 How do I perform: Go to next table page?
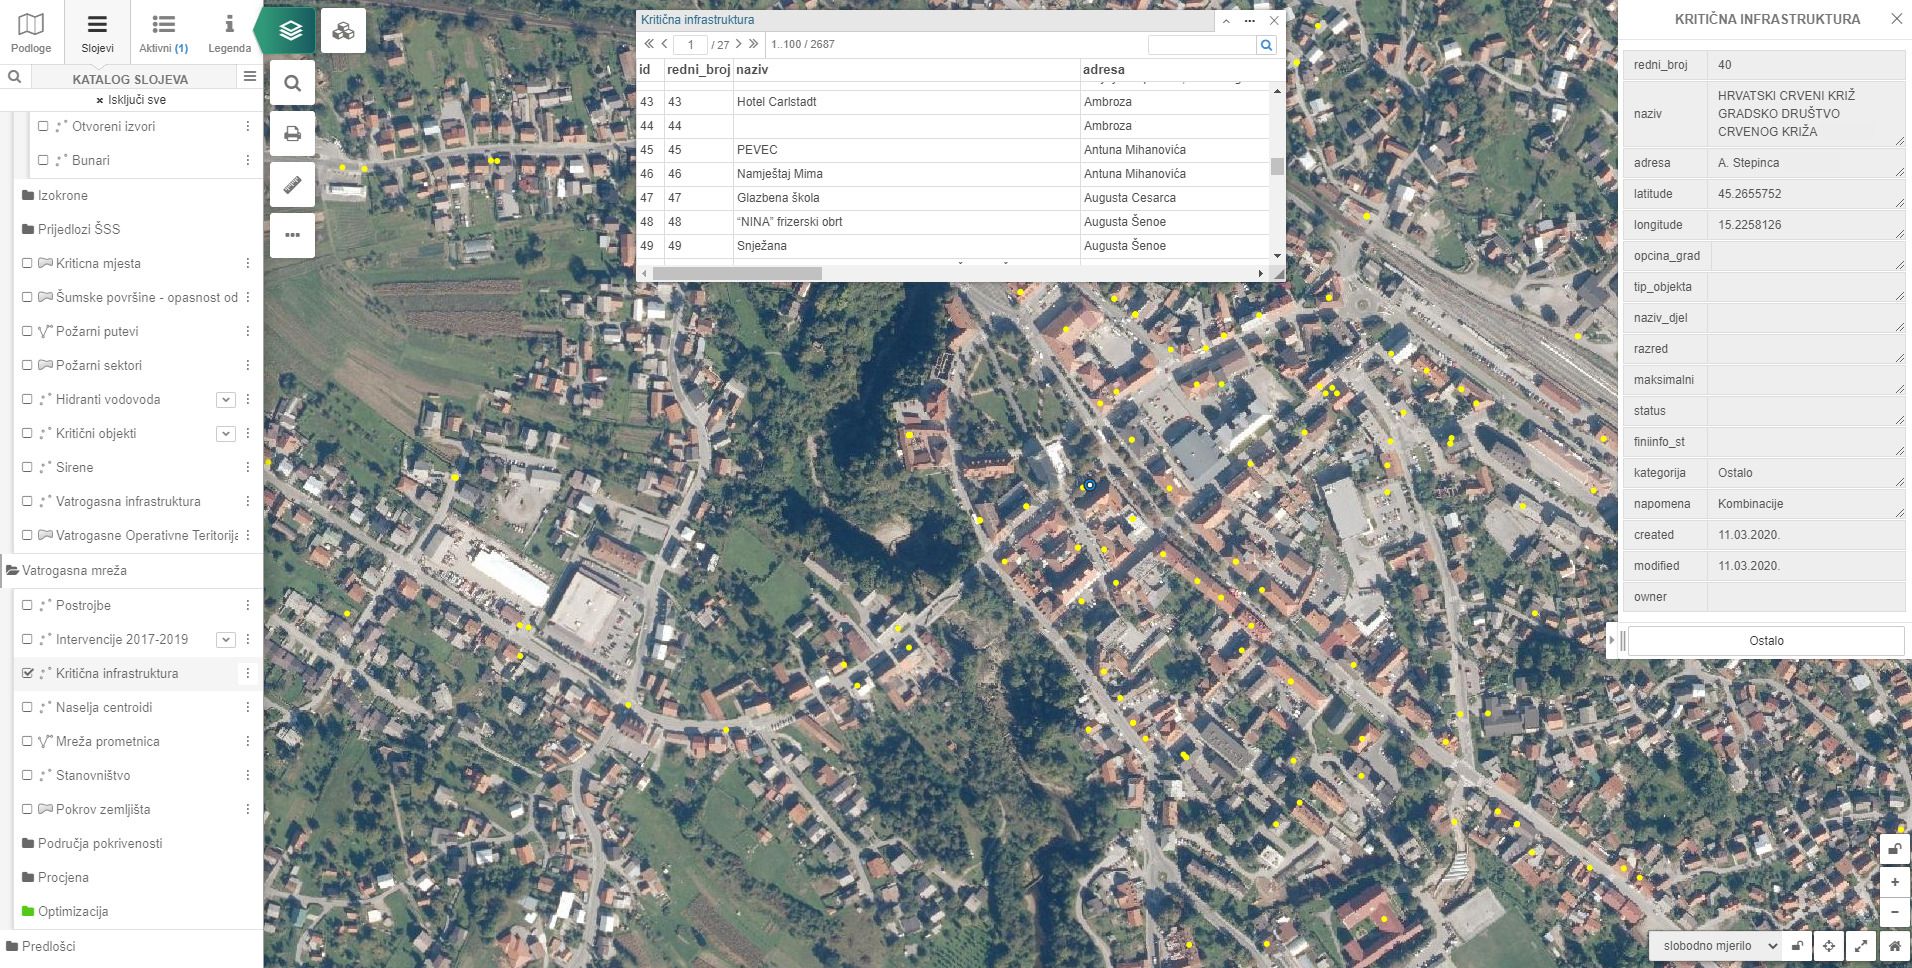tap(739, 44)
